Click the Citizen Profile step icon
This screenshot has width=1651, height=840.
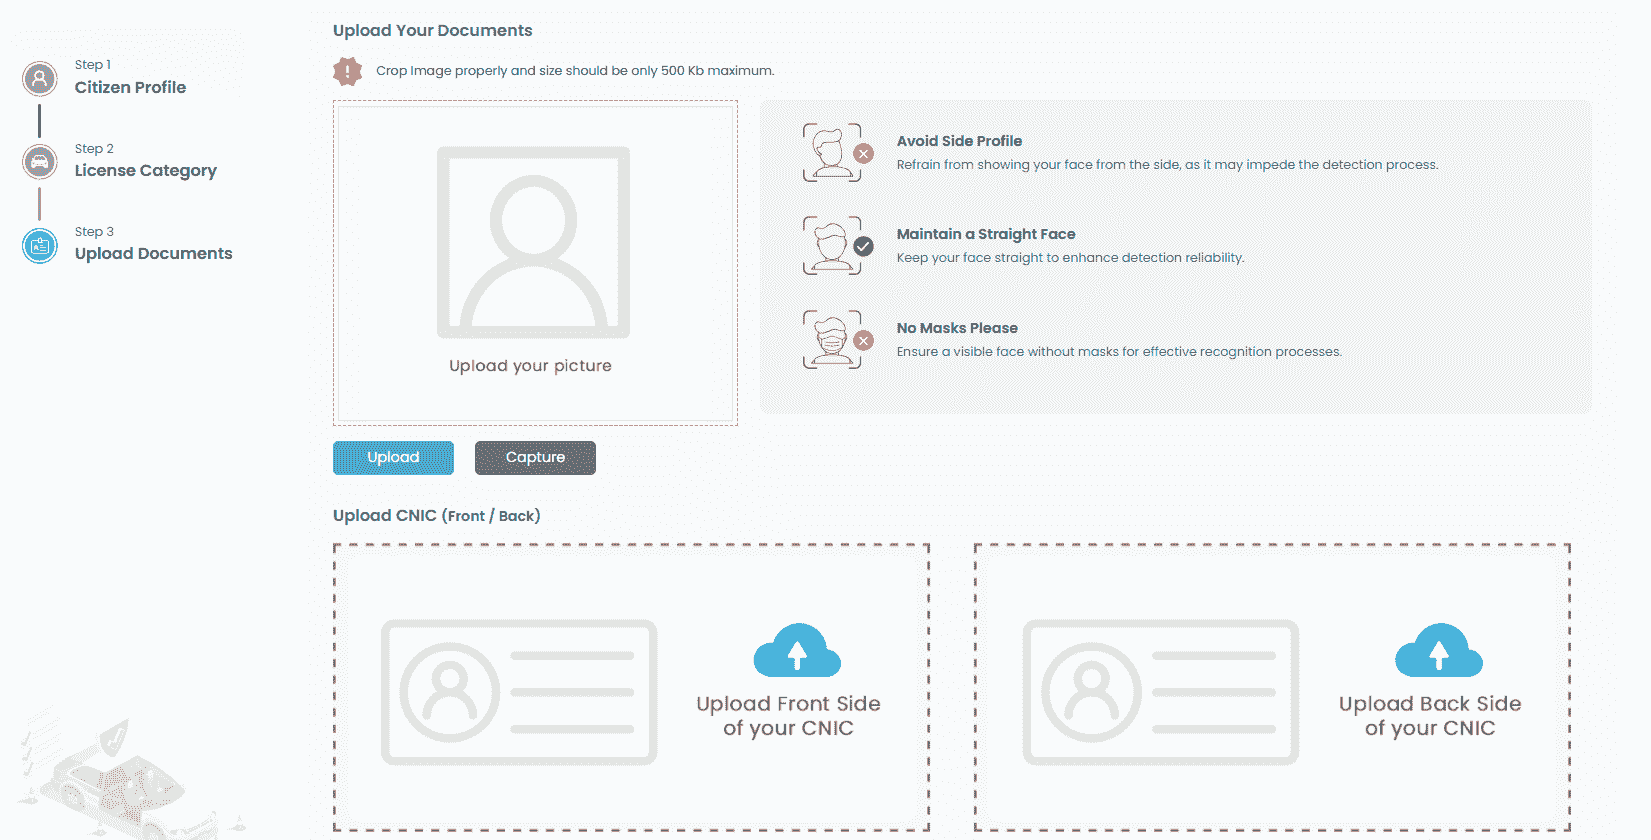[x=40, y=78]
